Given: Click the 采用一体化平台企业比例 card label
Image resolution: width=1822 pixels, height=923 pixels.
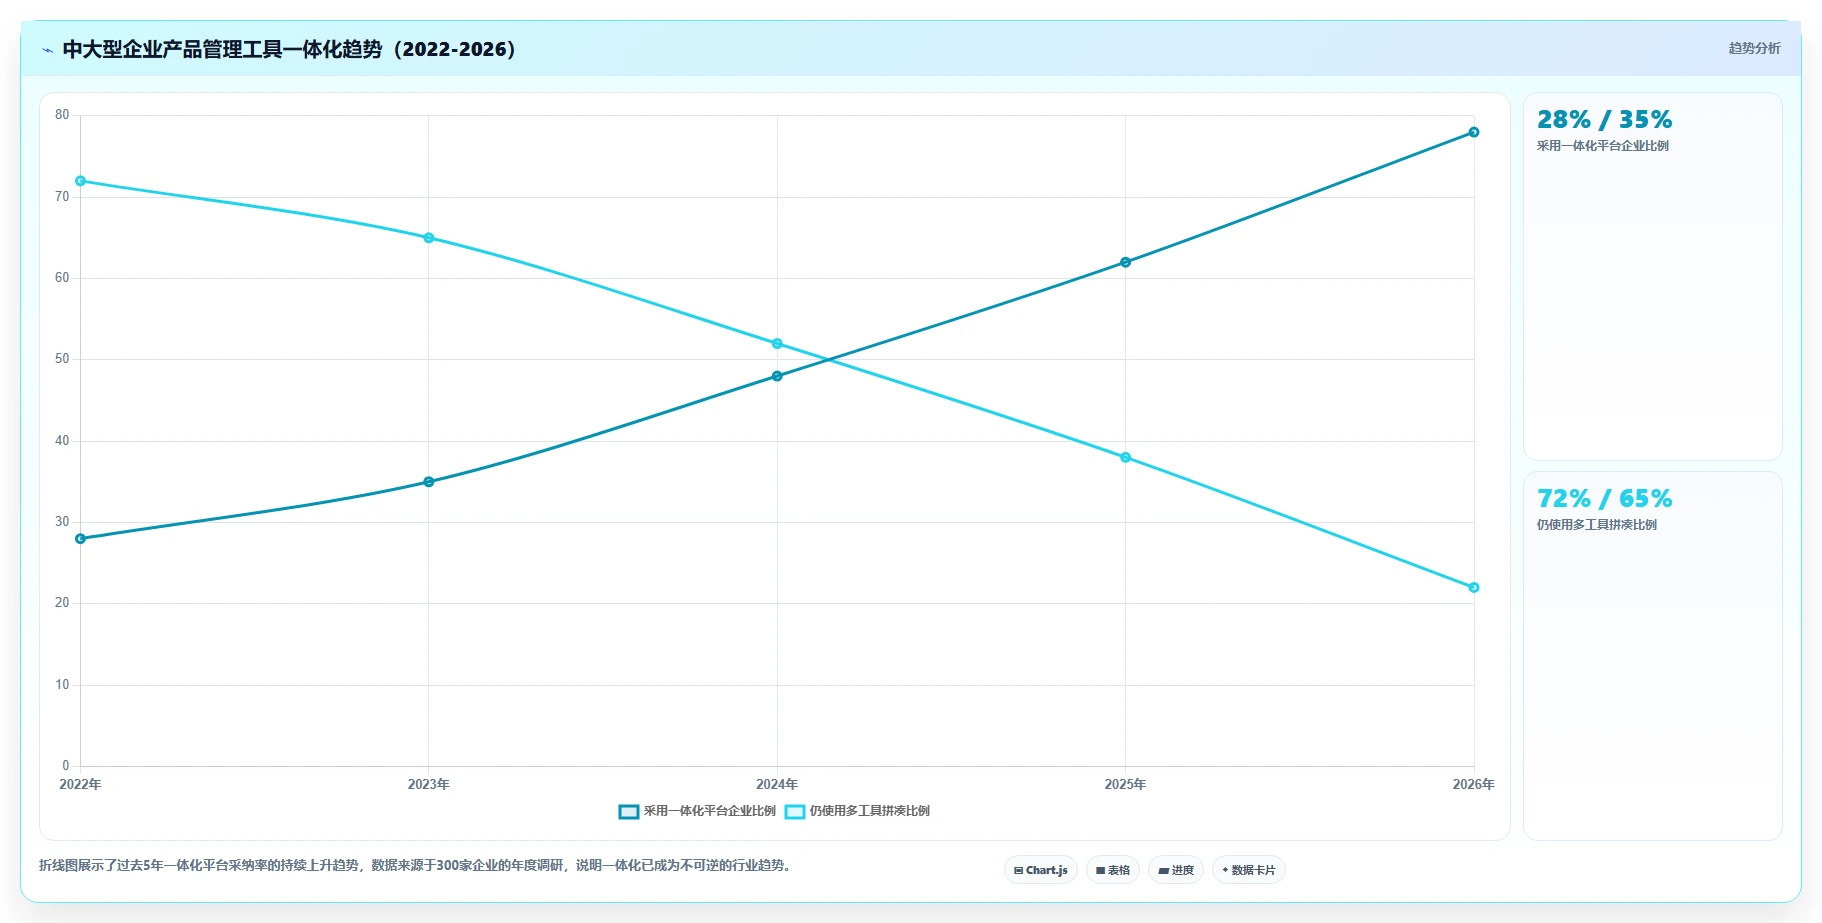Looking at the screenshot, I should (x=1603, y=146).
